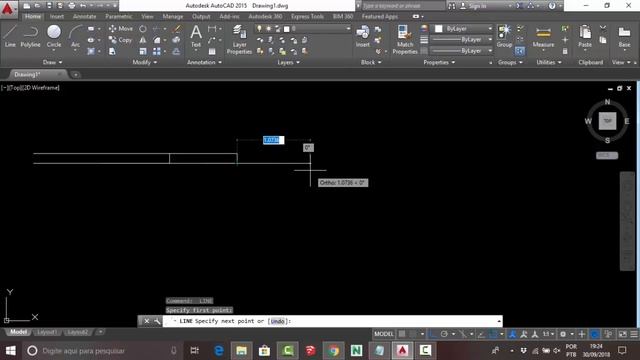The height and width of the screenshot is (360, 640).
Task: Open Layer Properties manager
Action: point(240,40)
